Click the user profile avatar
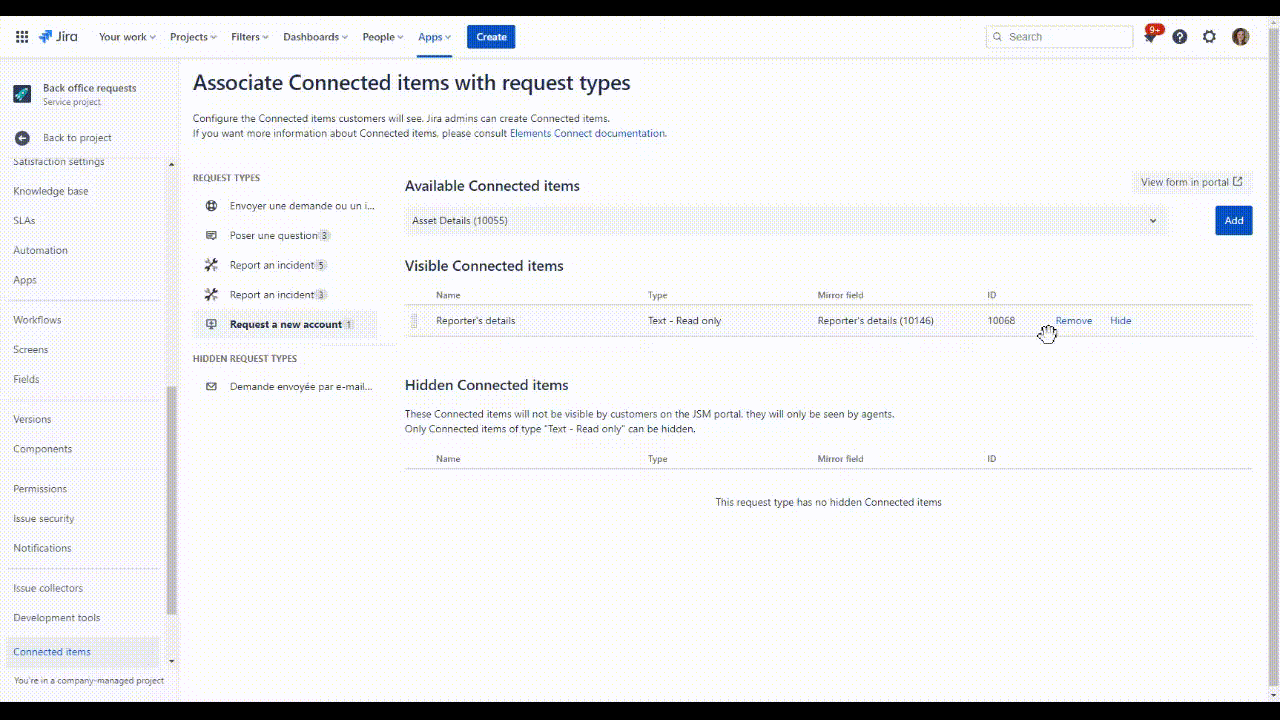 (1240, 37)
